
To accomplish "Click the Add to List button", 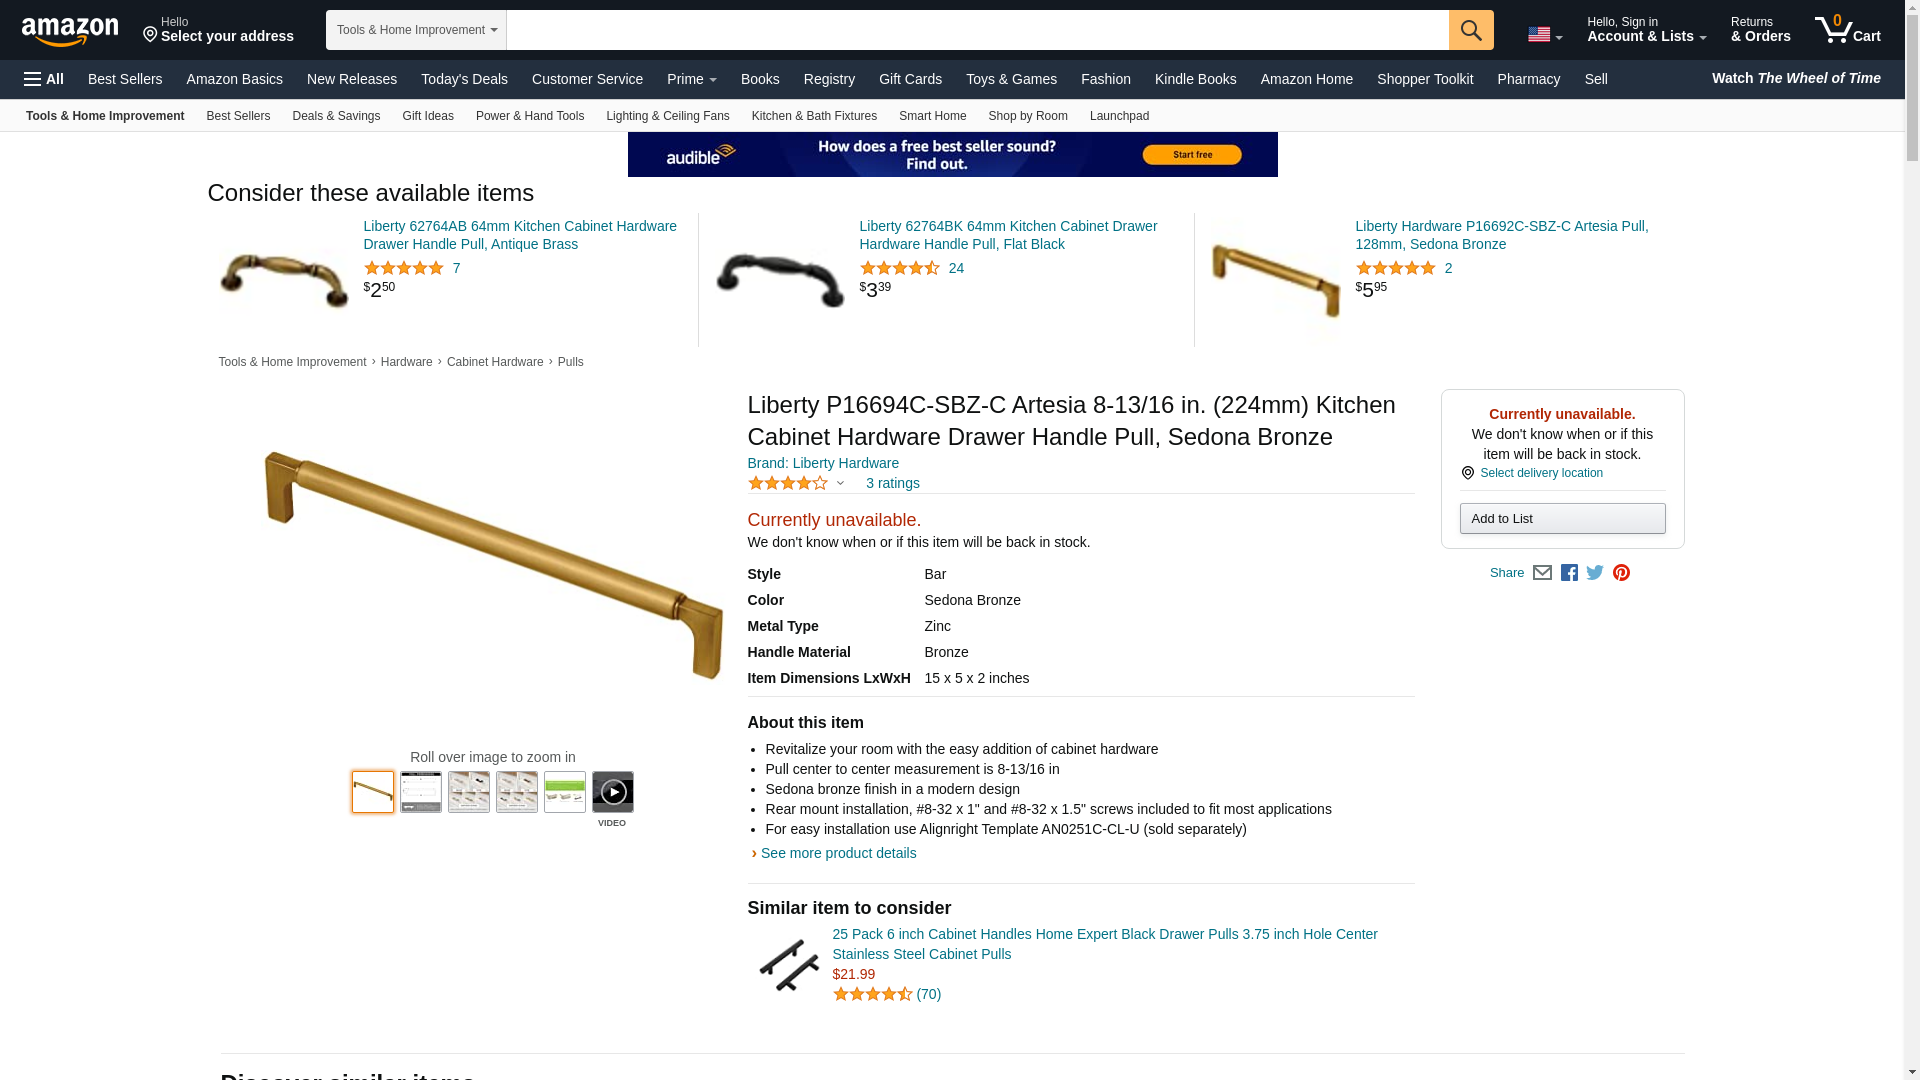I will [1562, 518].
